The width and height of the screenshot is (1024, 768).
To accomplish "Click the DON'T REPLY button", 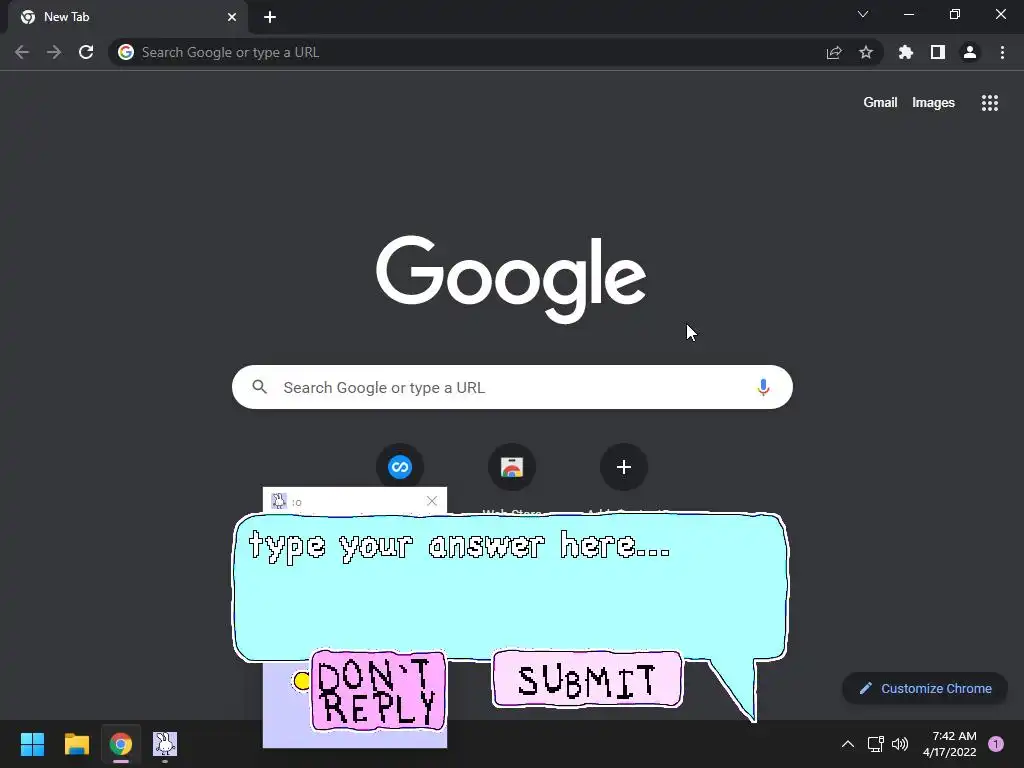I will [378, 691].
